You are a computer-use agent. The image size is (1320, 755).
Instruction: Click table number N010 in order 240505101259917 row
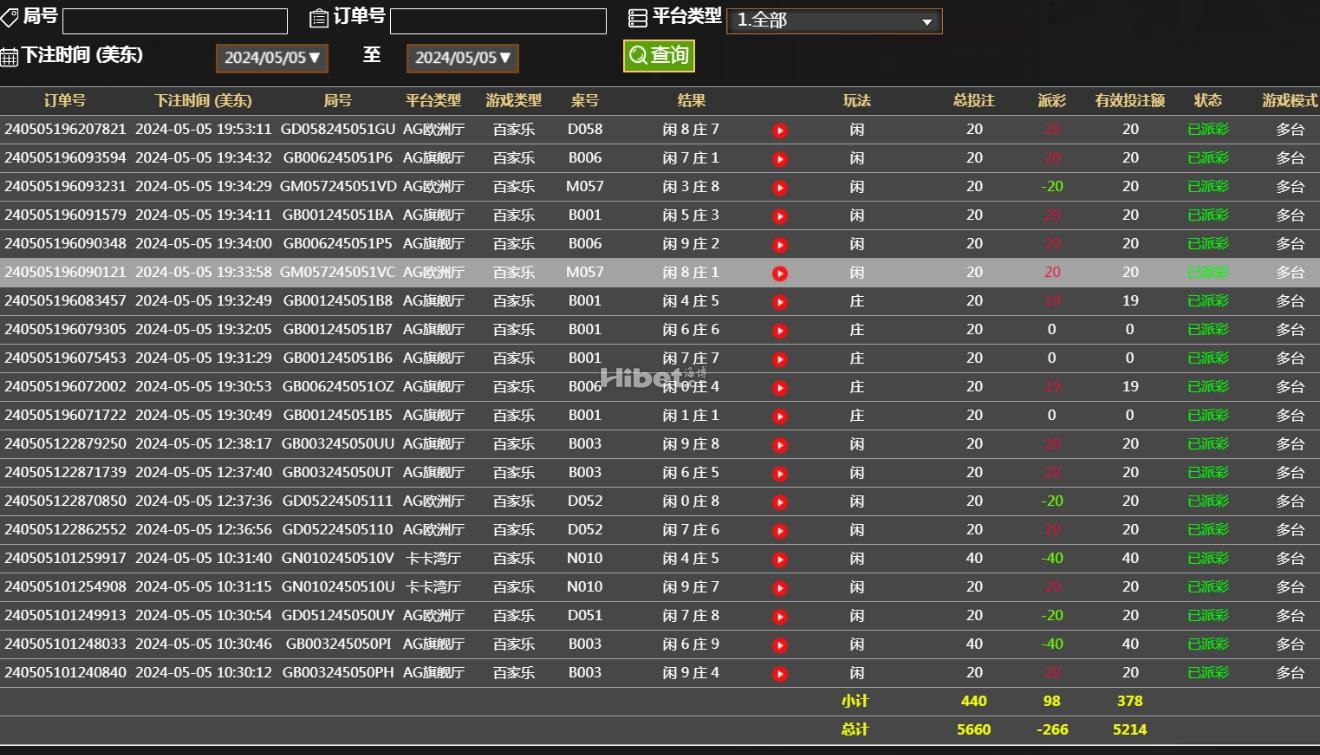(x=585, y=558)
